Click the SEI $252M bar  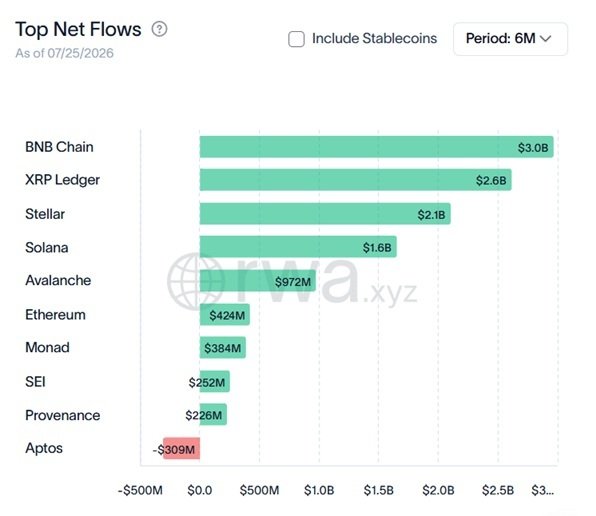coord(215,381)
